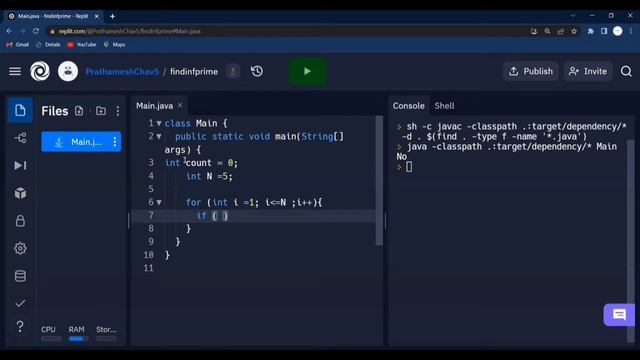Viewport: 640px width, 360px height.
Task: Select the Files sidebar icon
Action: [x=20, y=111]
